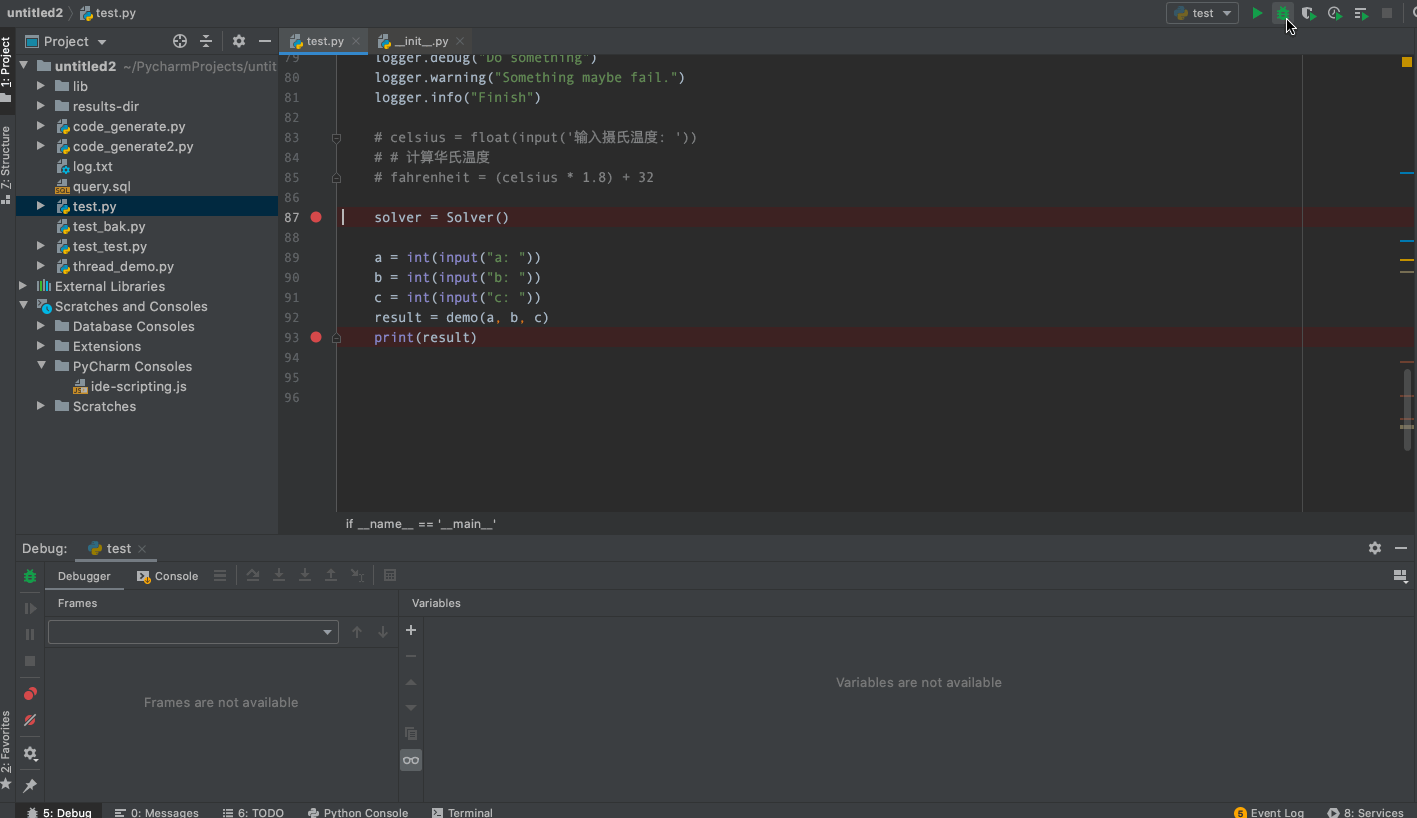Viewport: 1417px width, 818px height.
Task: Select the test.py editor tab
Action: tap(324, 41)
